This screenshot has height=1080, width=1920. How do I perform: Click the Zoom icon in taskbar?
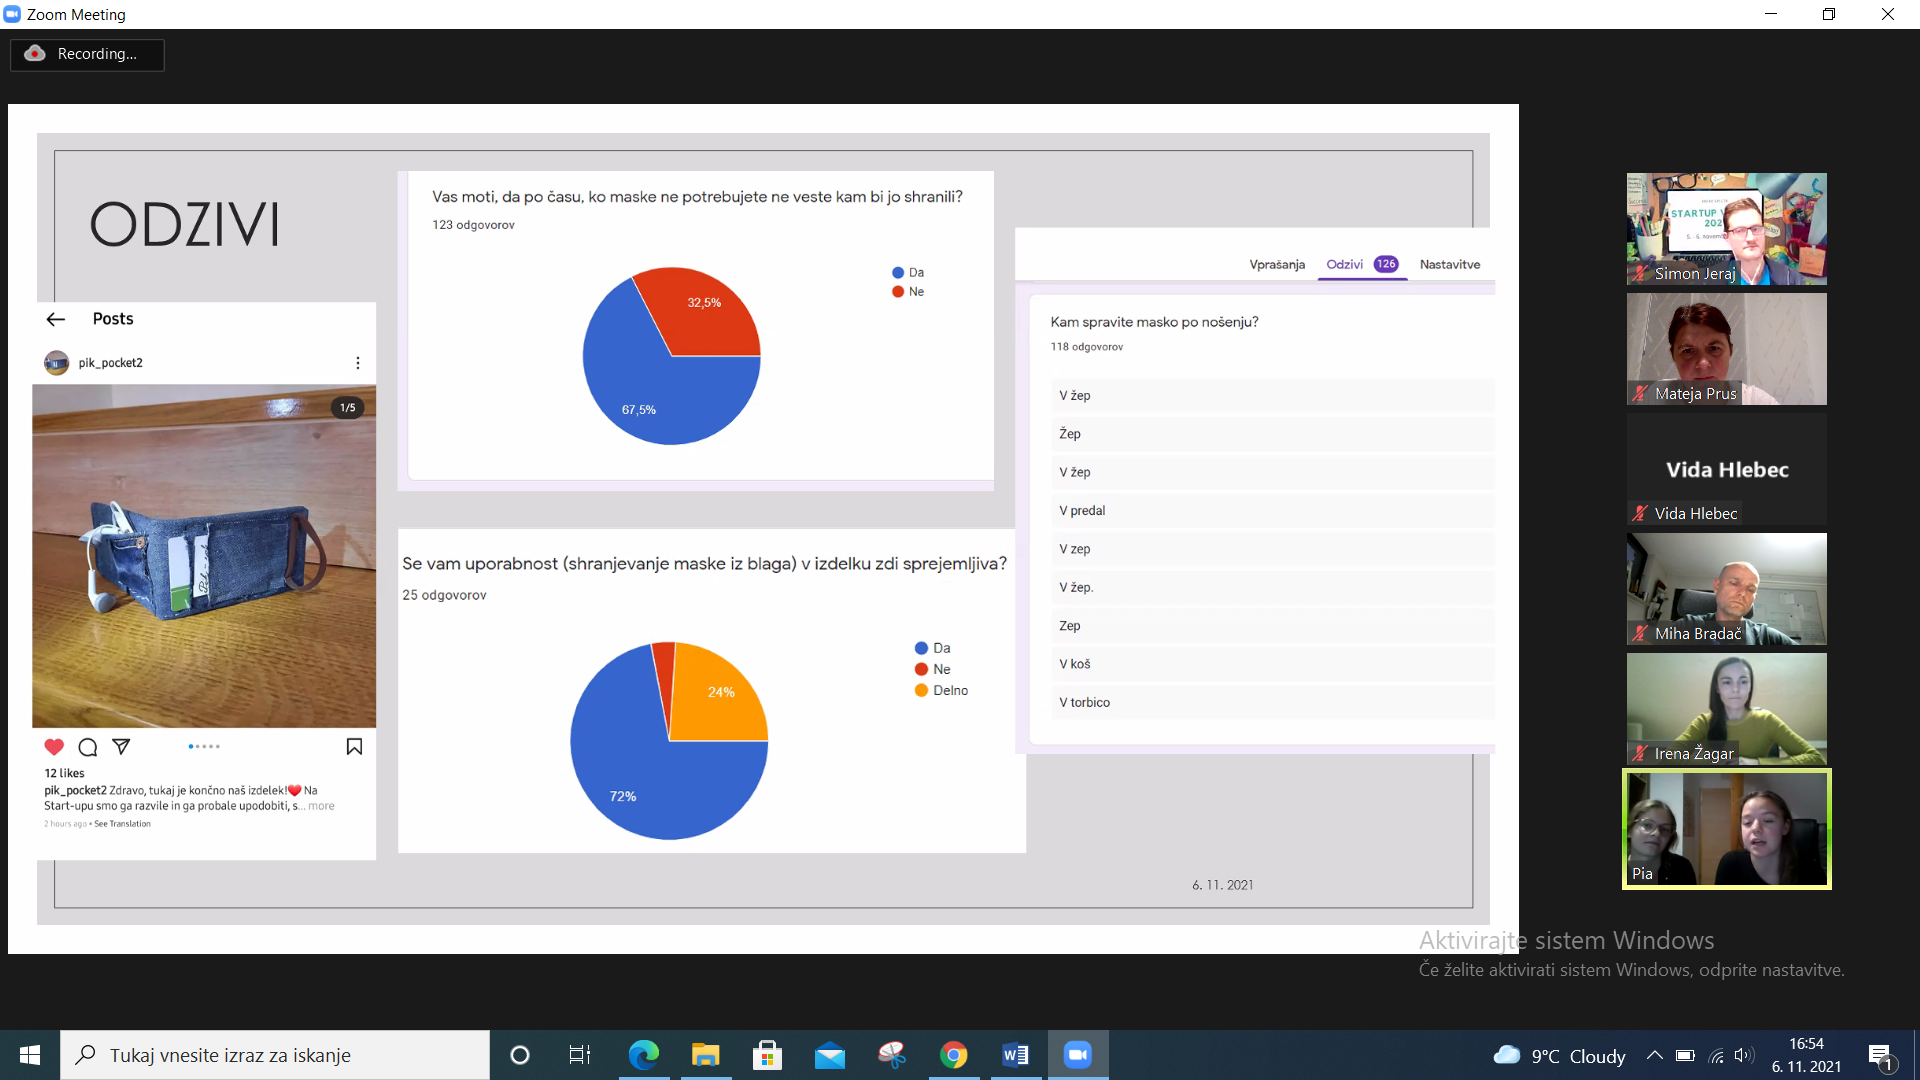[1077, 1055]
